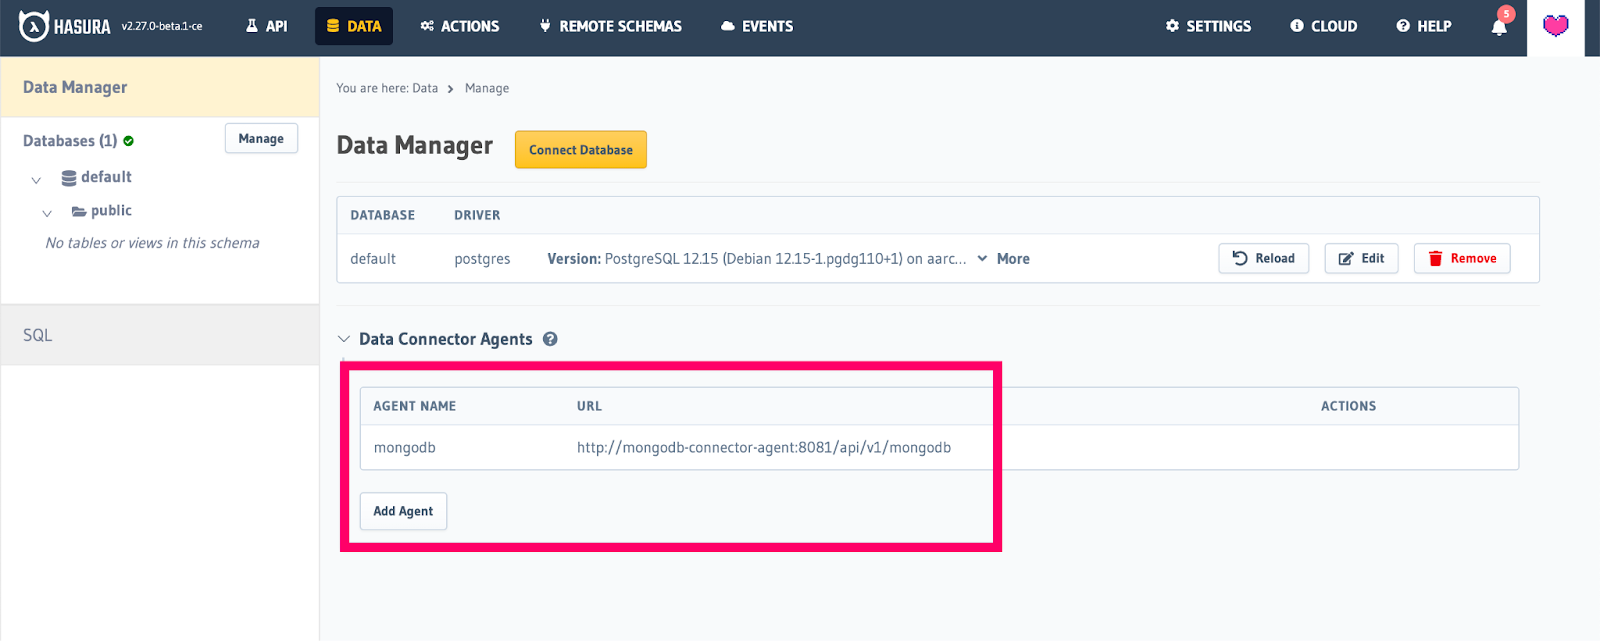Go to REMOTE SCHEMAS tab
The height and width of the screenshot is (641, 1600).
[x=610, y=26]
